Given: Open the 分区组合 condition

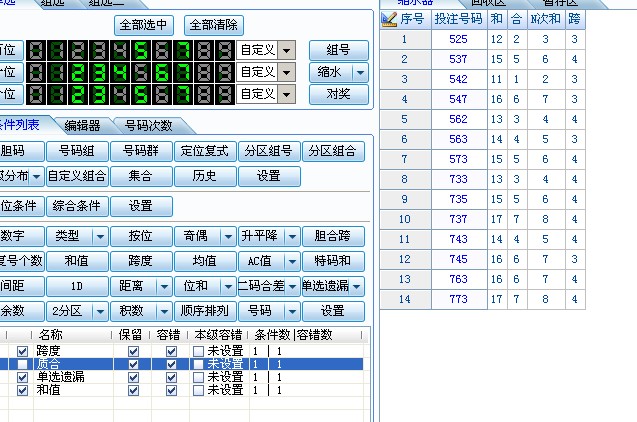Looking at the screenshot, I should (333, 151).
